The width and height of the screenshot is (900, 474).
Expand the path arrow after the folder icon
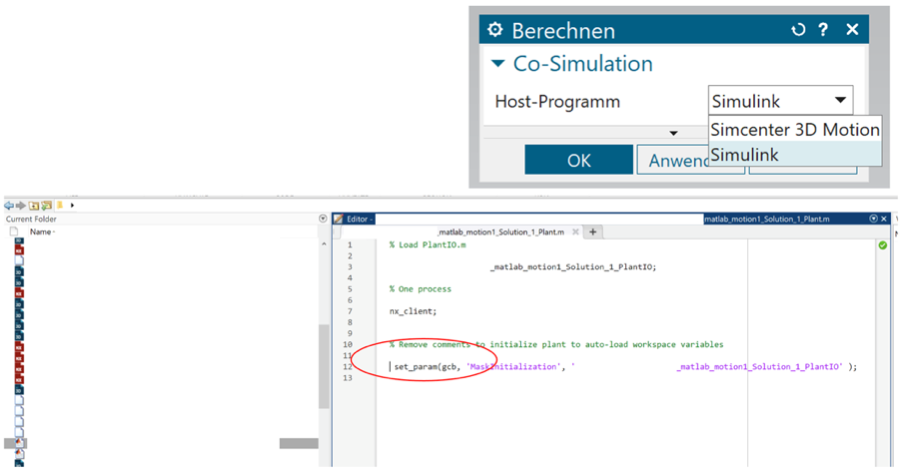pos(72,205)
